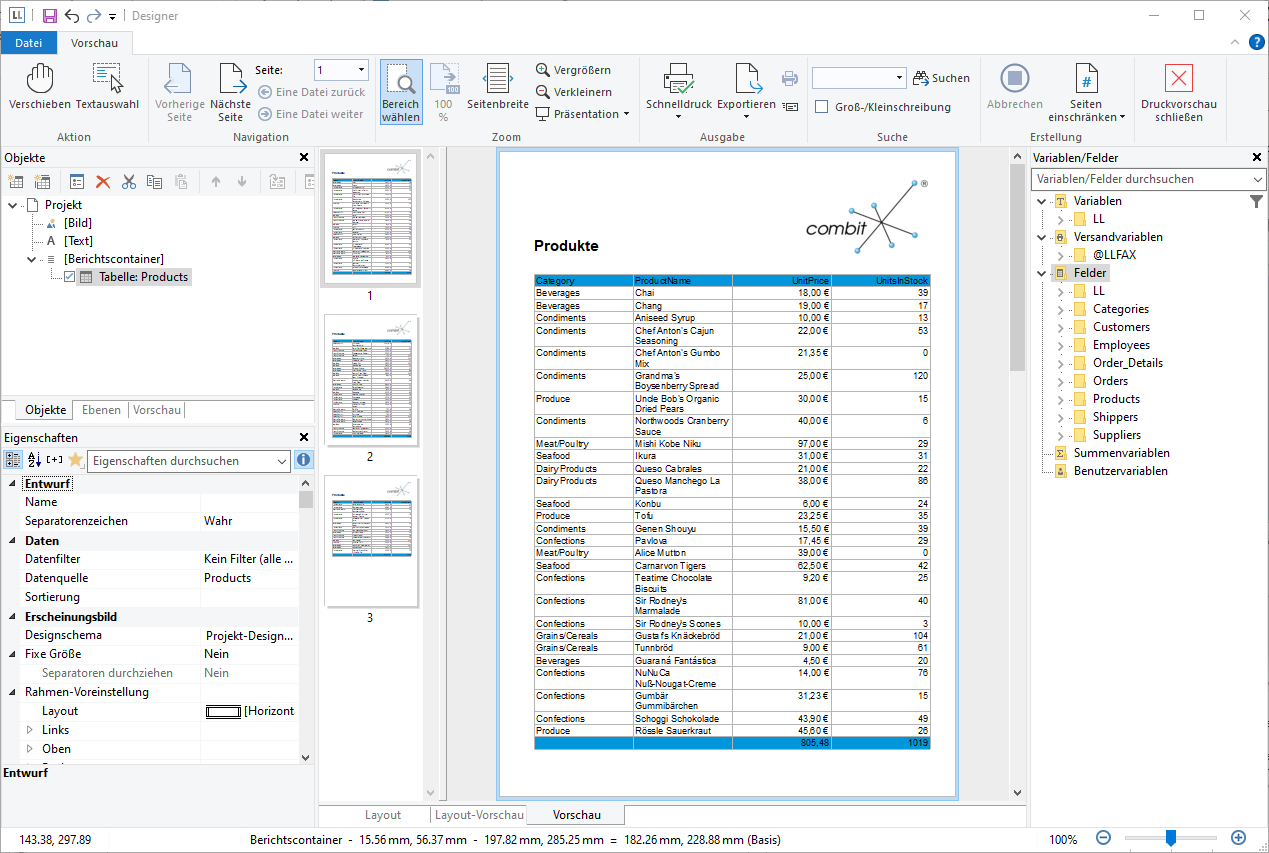1269x853 pixels.
Task: Click the Schnelldruck printer icon
Action: pyautogui.click(x=679, y=78)
